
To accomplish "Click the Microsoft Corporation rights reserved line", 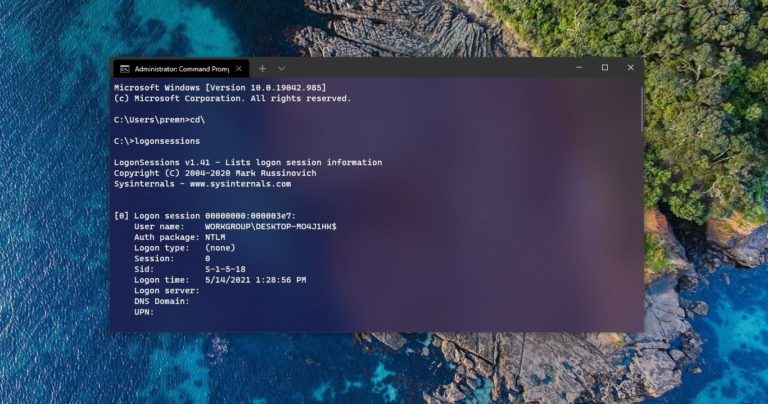I will click(233, 98).
